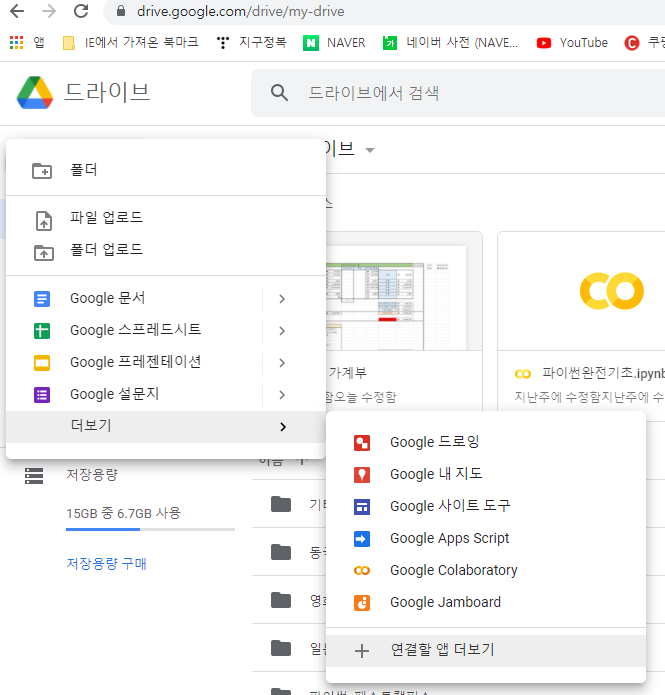Viewport: 665px width, 695px height.
Task: Expand Google 스프레드시트 submenu arrow
Action: [x=282, y=331]
